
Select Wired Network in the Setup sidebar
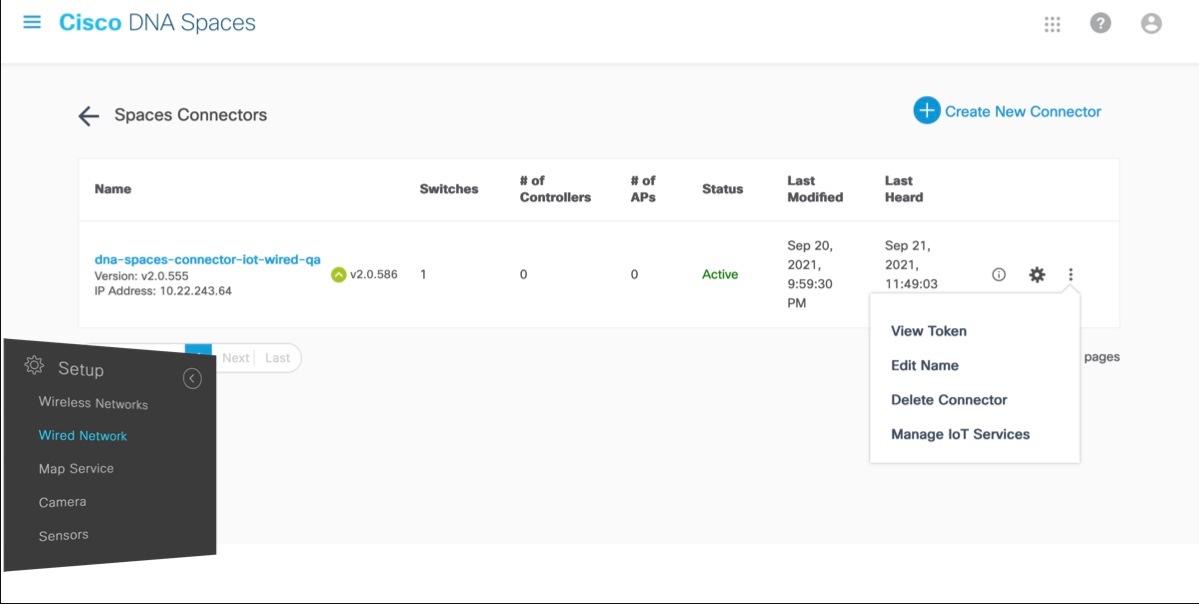tap(82, 435)
